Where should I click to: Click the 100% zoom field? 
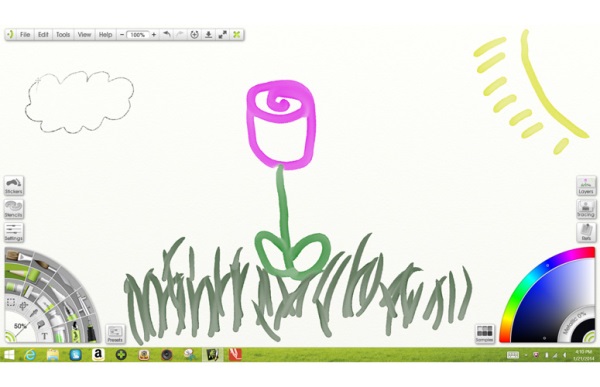coord(137,34)
